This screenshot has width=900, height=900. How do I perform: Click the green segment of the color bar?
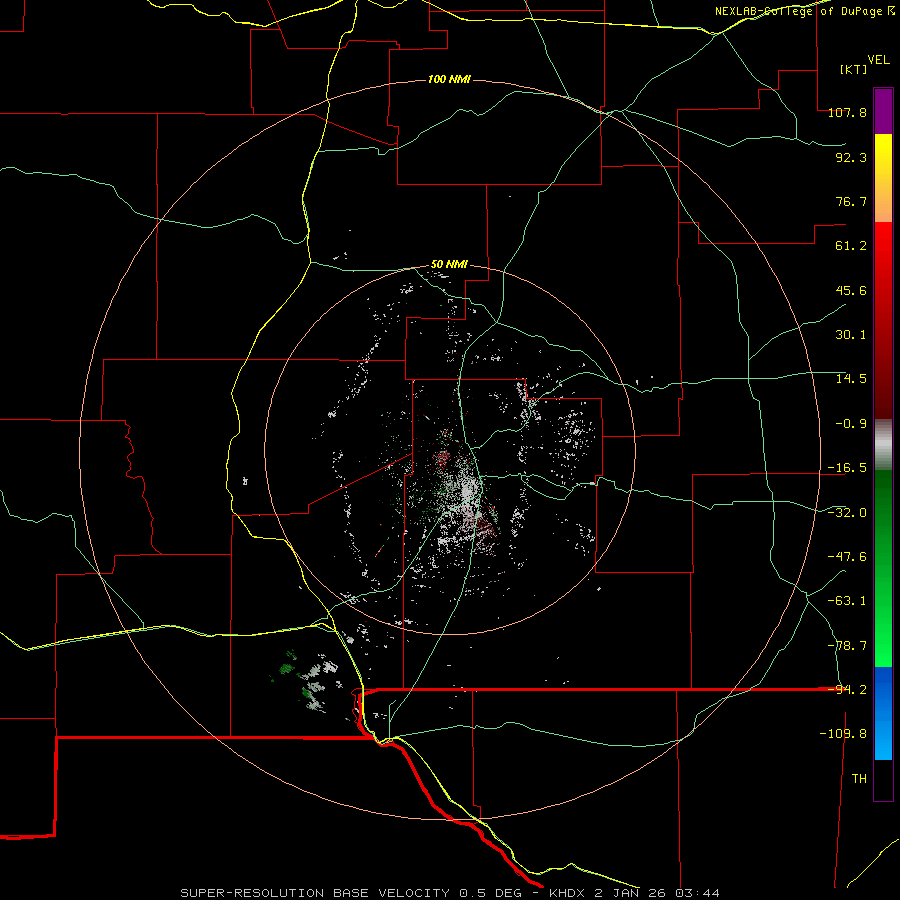coord(883,568)
